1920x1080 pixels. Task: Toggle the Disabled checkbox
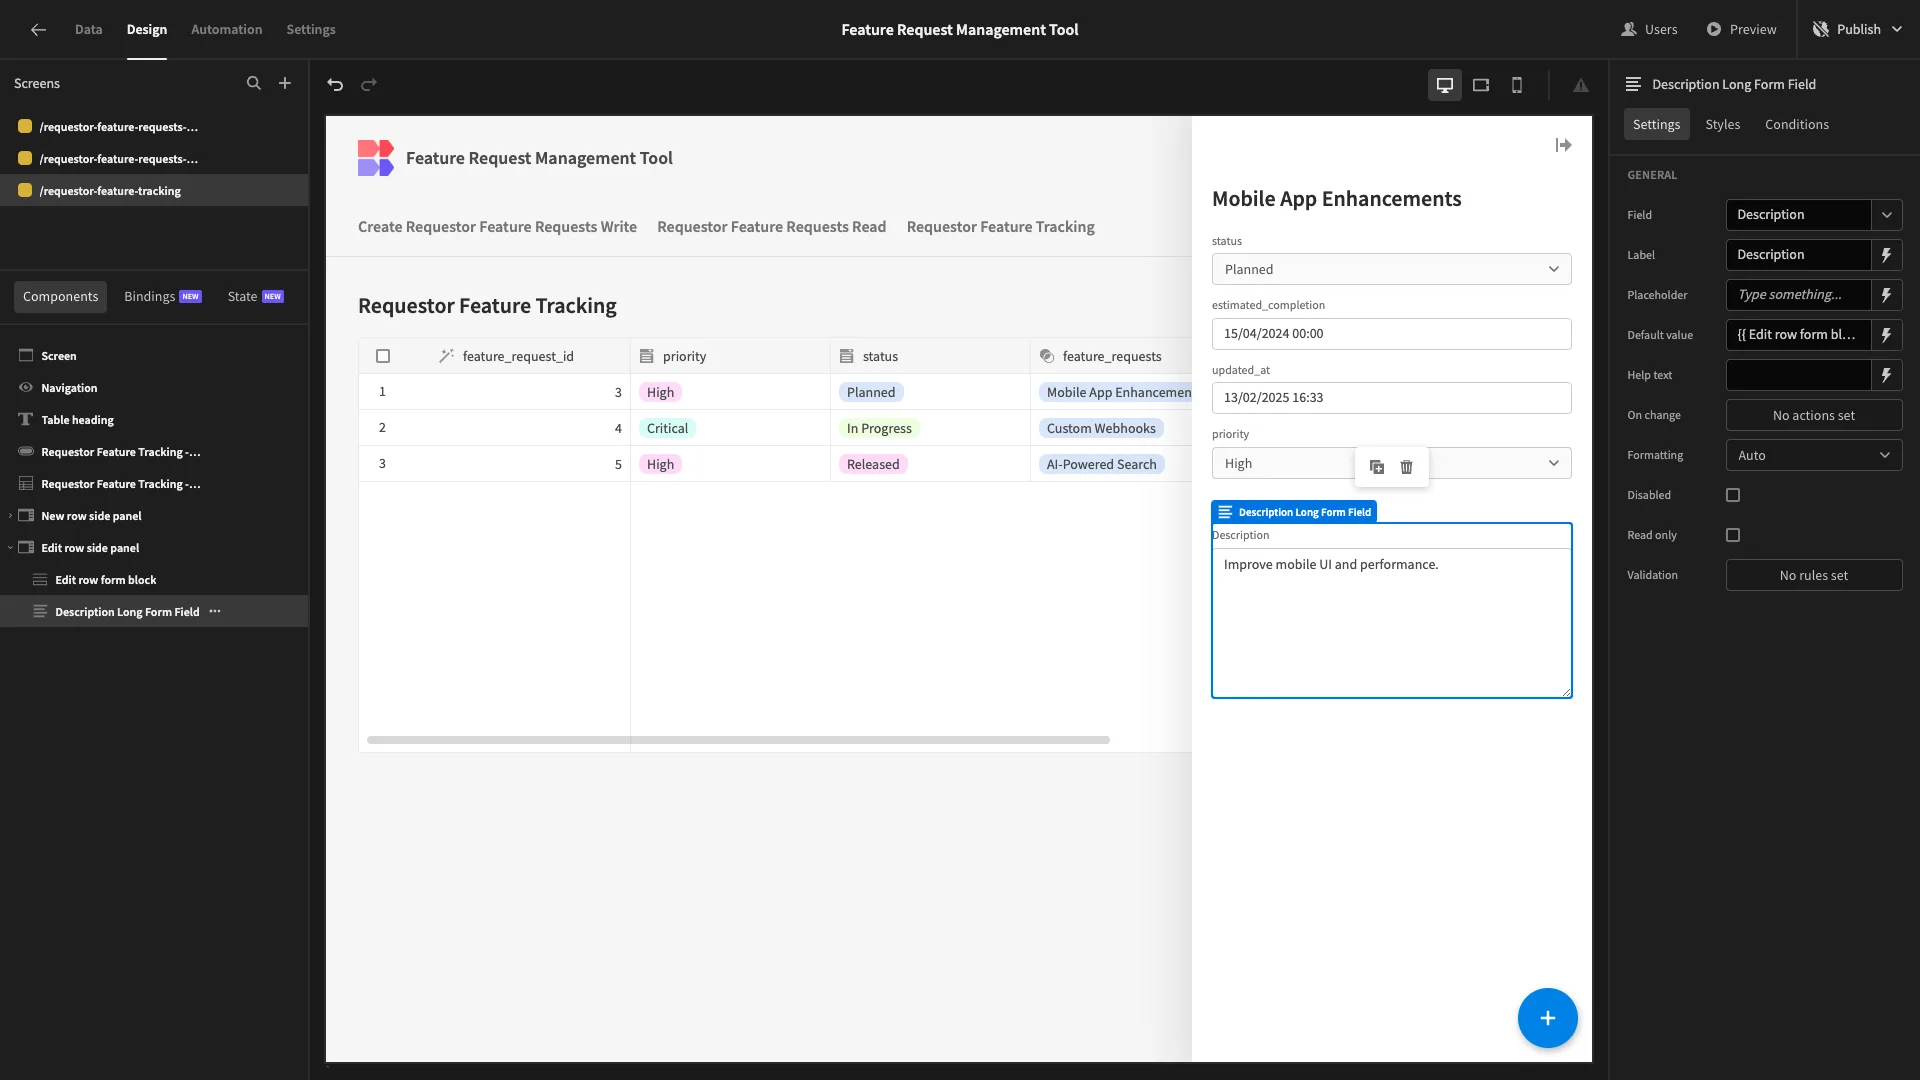(1733, 495)
